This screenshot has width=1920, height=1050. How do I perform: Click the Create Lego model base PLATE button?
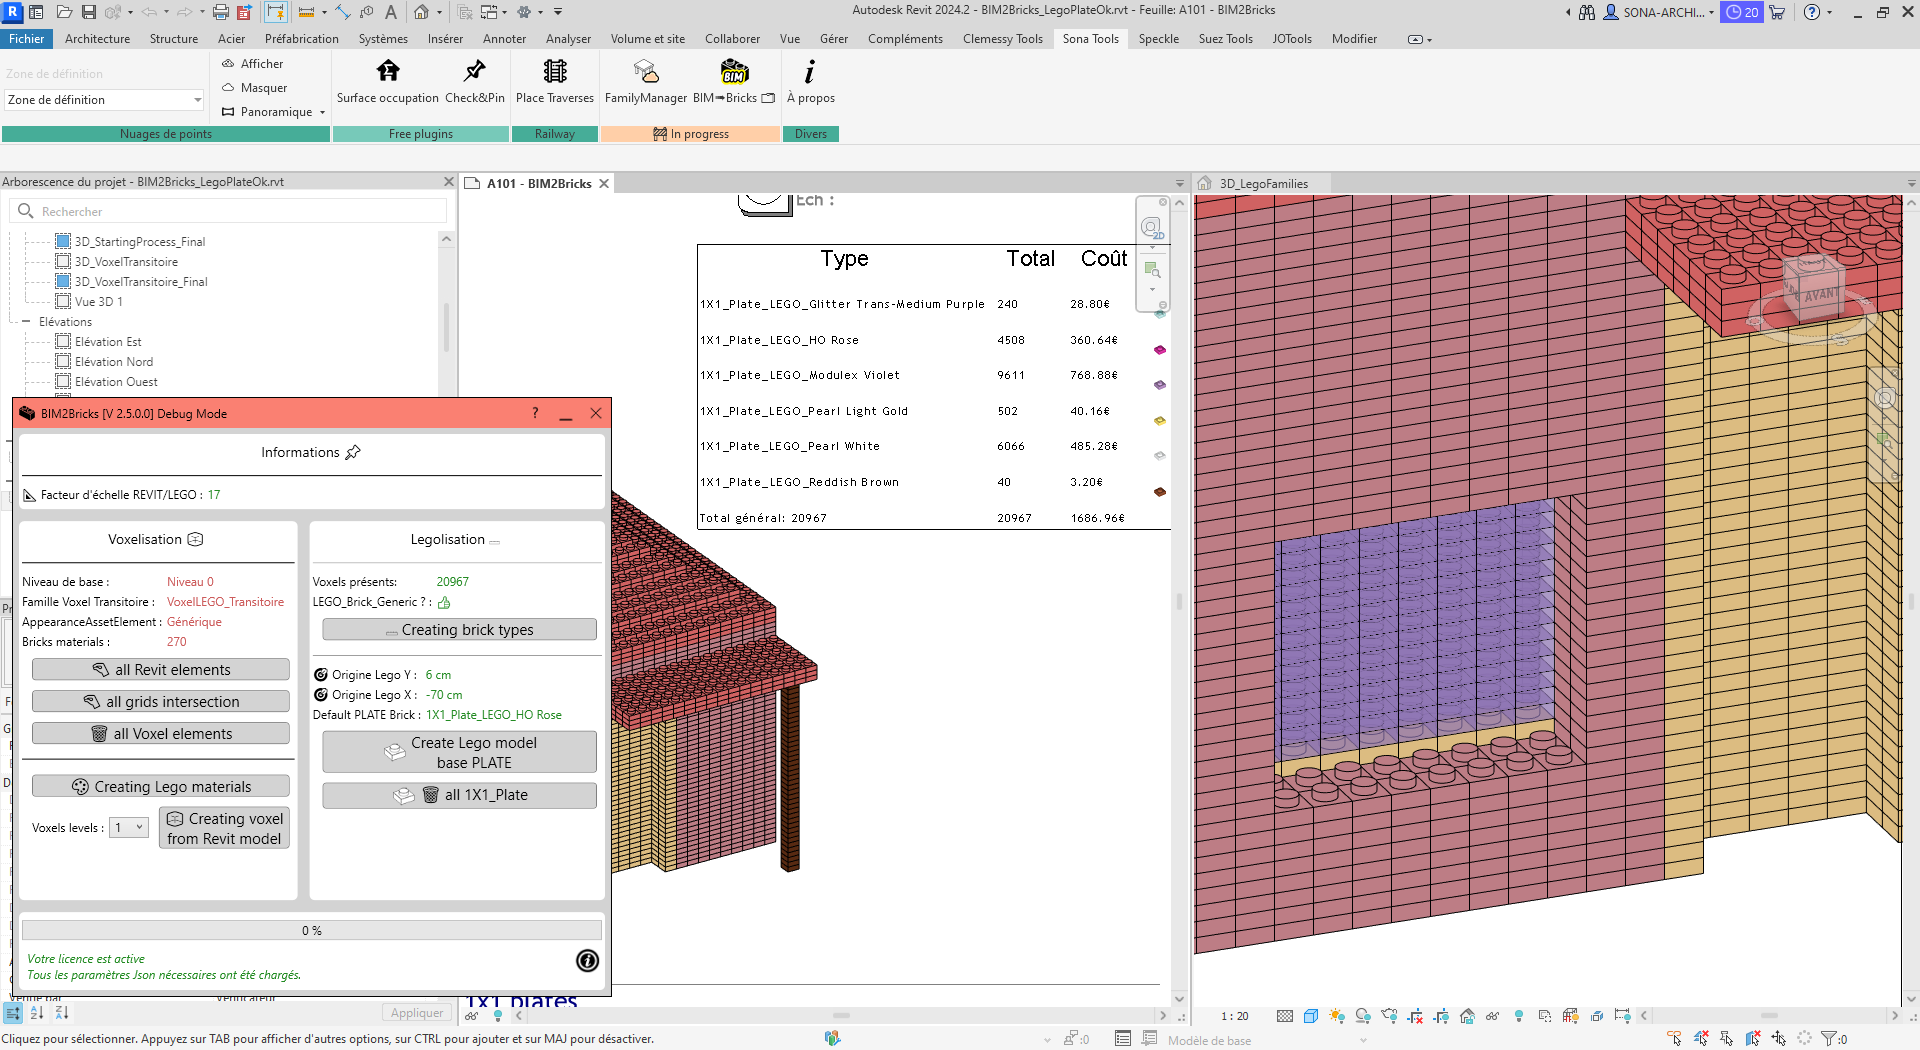pos(459,752)
